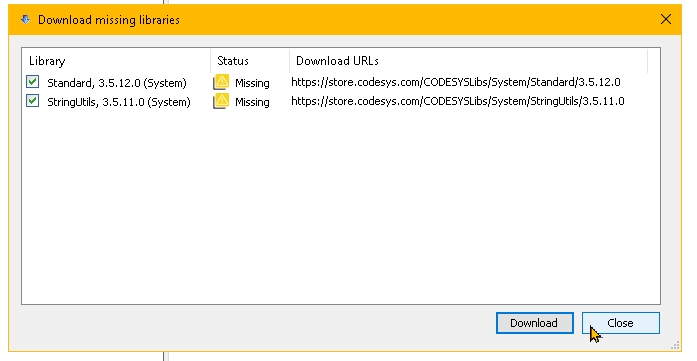Select the StringUtils, 3.5.11.0 (System) row label

pyautogui.click(x=119, y=102)
